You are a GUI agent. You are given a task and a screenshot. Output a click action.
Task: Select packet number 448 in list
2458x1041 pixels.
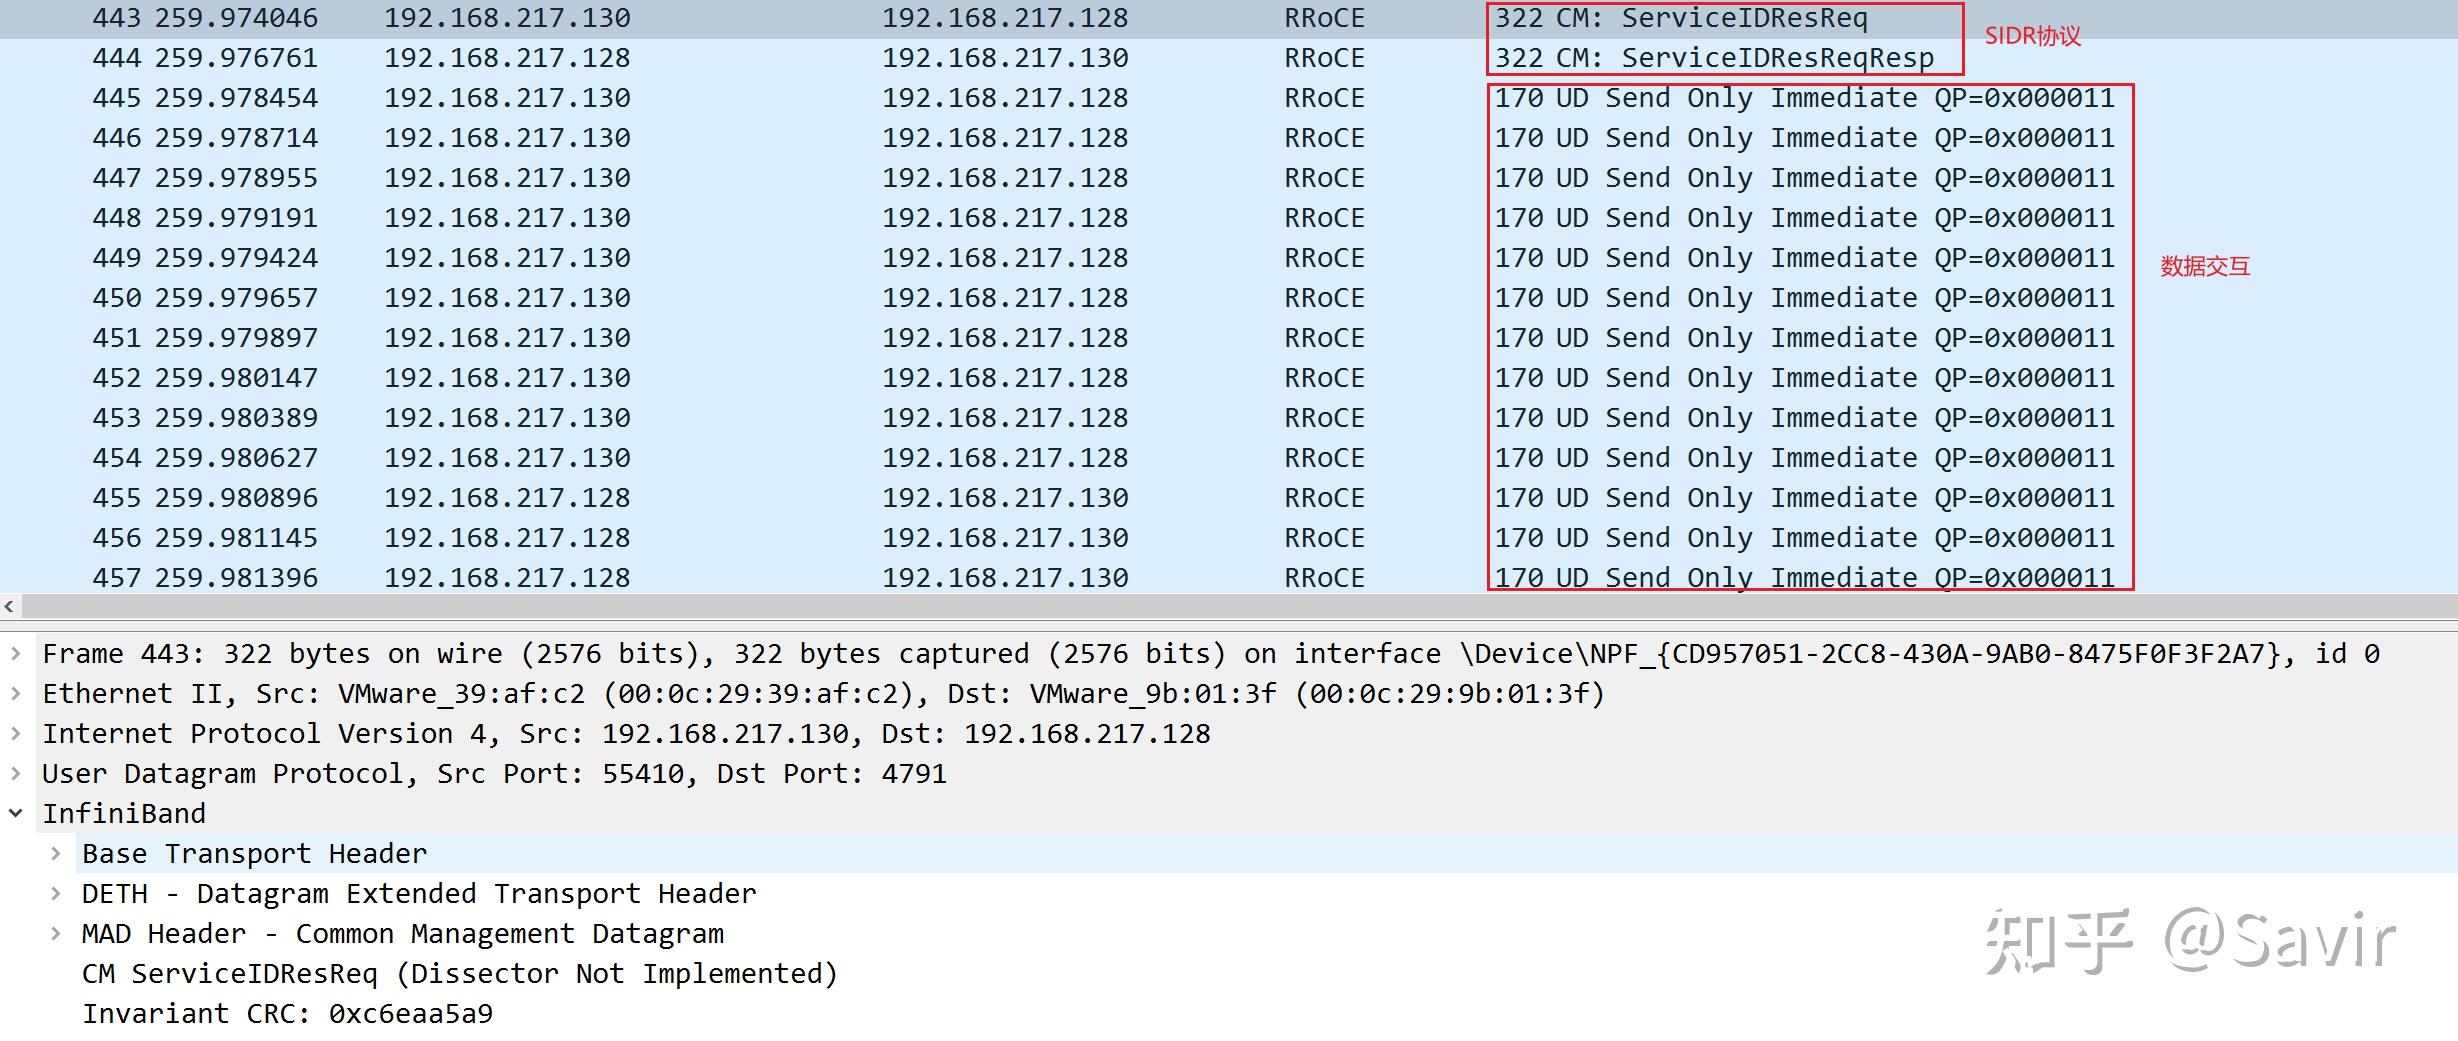tap(116, 218)
